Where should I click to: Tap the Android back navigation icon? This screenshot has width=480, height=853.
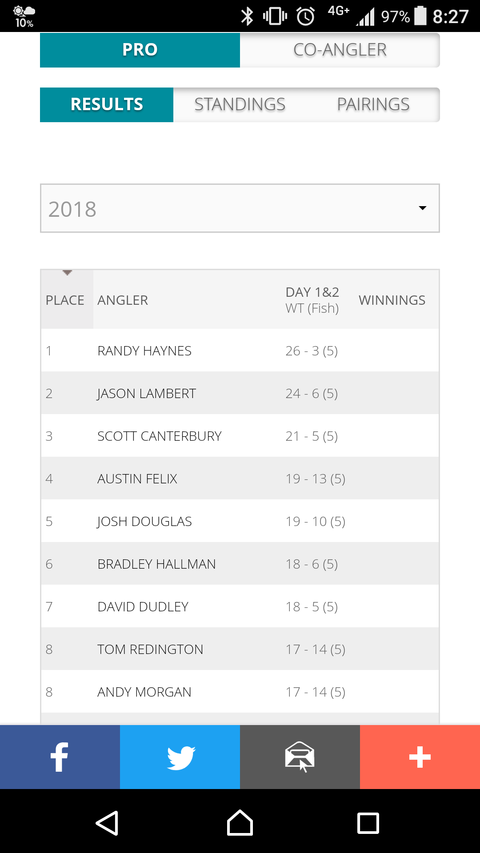108,823
